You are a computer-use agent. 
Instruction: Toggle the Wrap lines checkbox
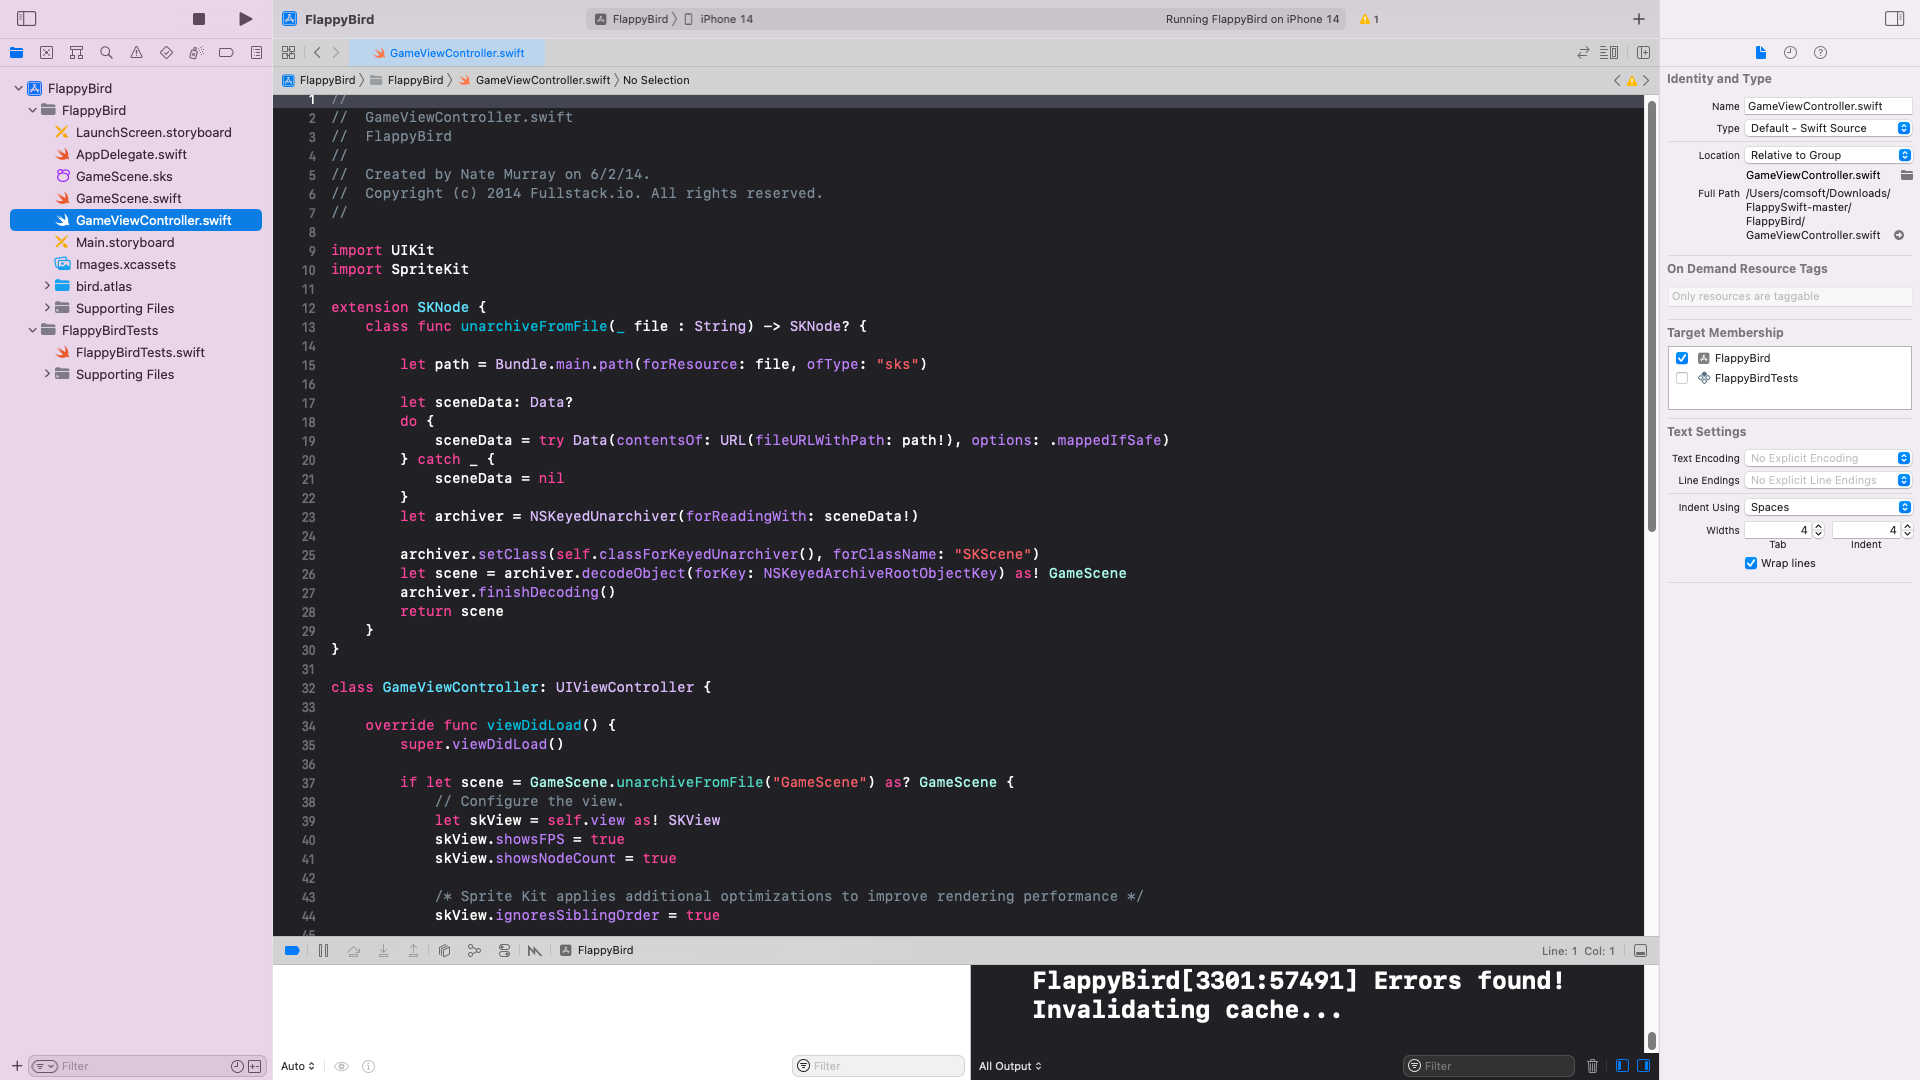coord(1751,563)
